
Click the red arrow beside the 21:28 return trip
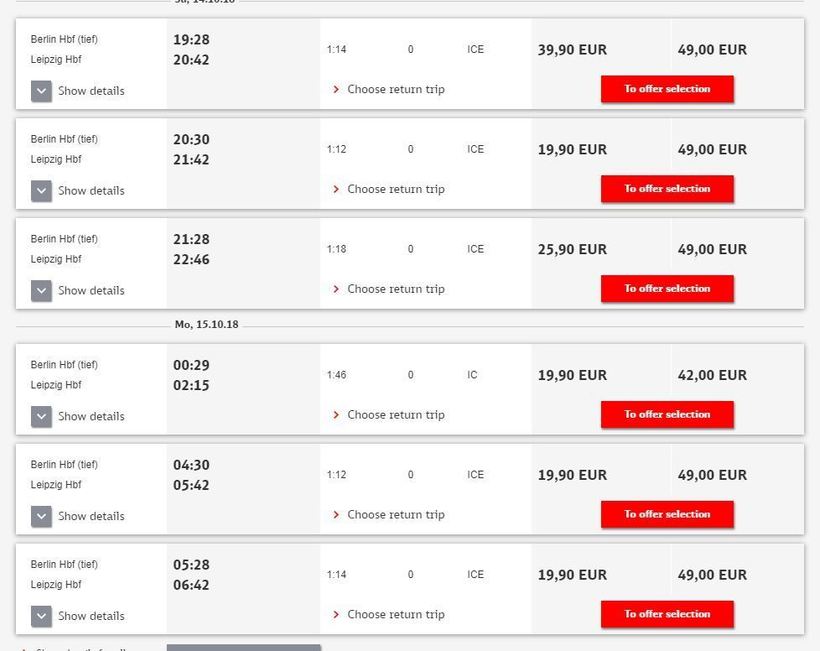pos(337,290)
